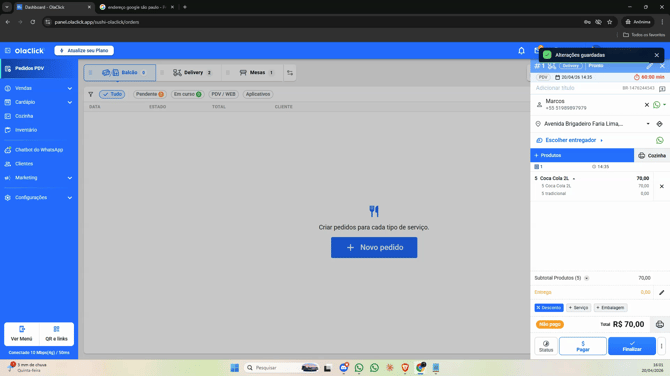Open tab settings sliders icon

click(290, 73)
